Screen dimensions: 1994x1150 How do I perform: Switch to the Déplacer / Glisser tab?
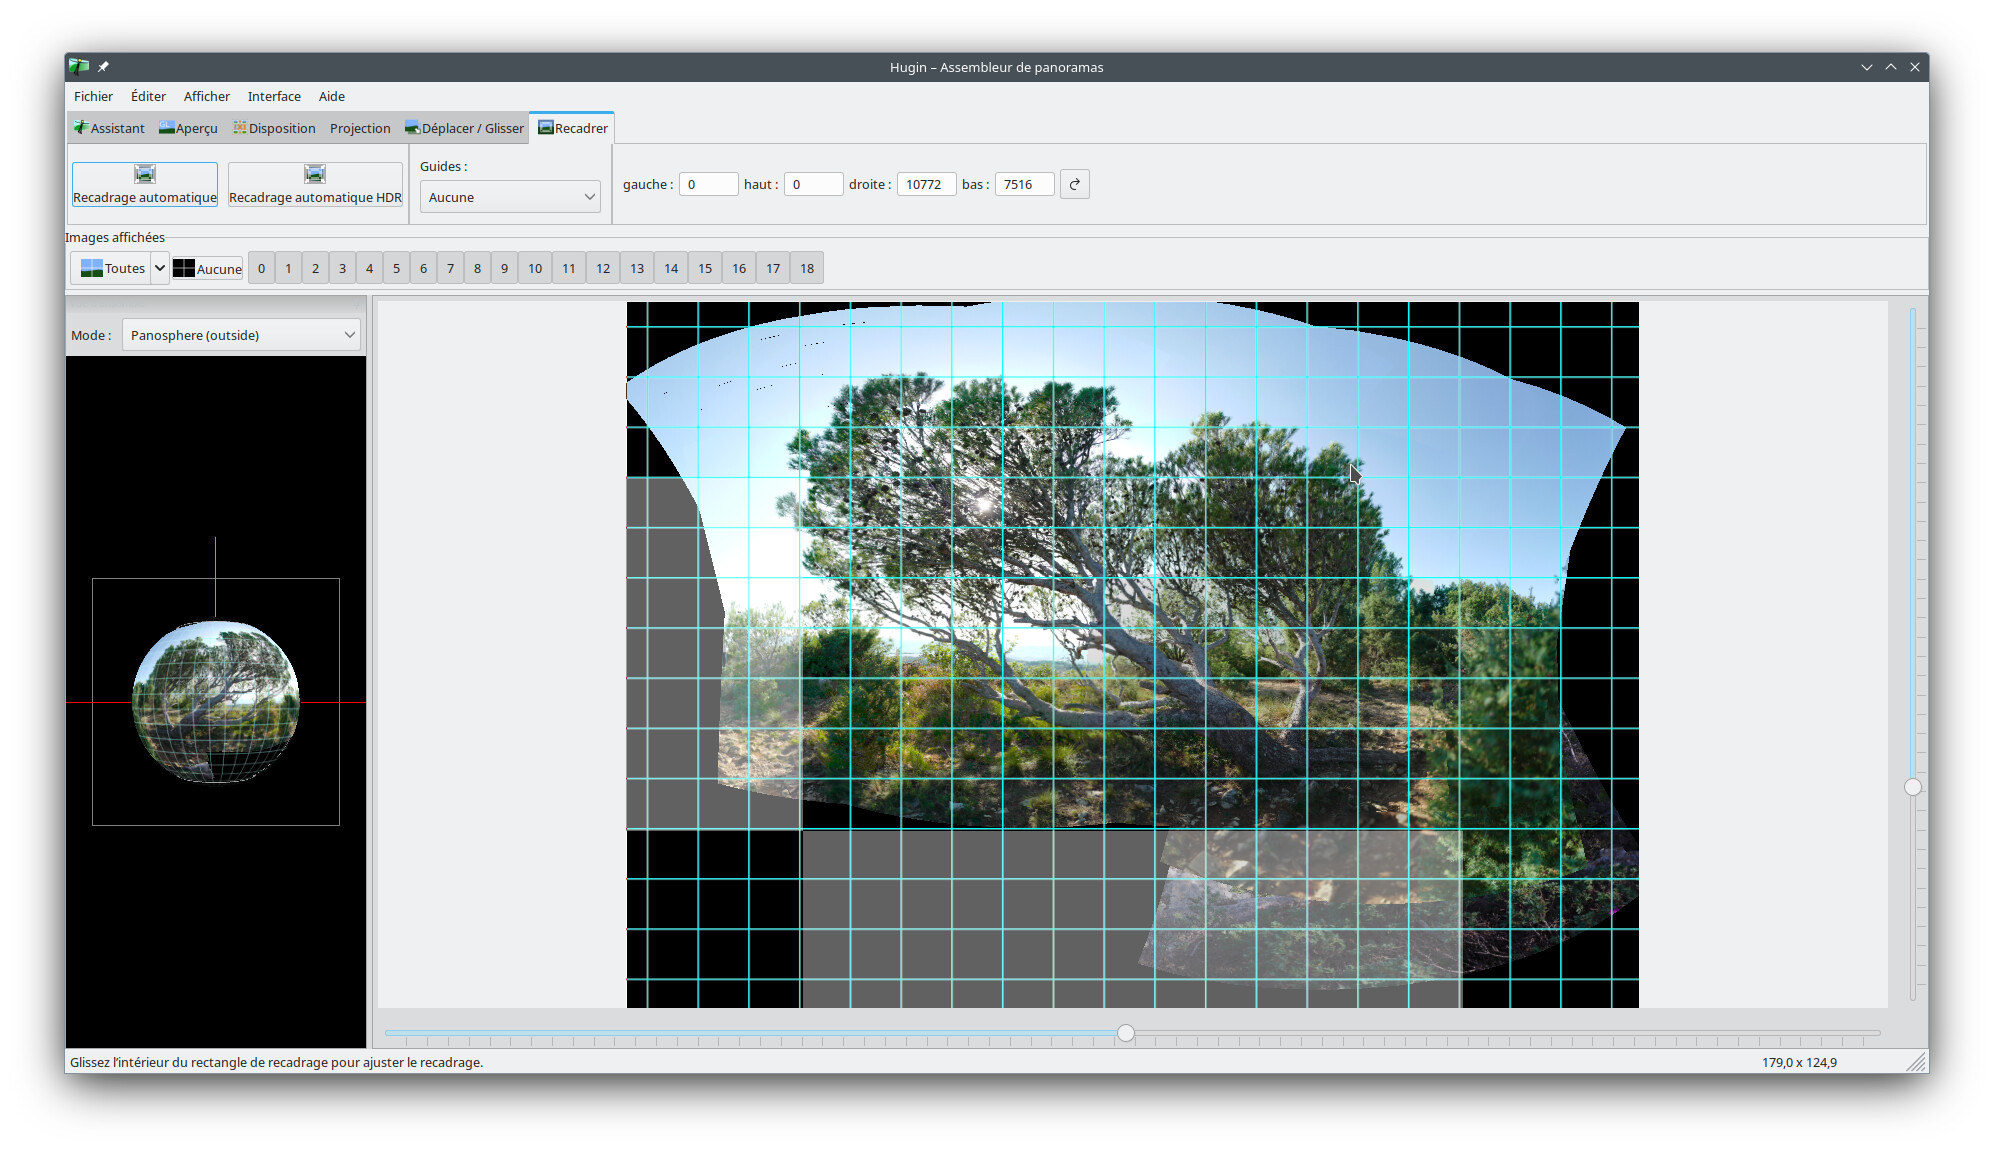click(x=465, y=128)
